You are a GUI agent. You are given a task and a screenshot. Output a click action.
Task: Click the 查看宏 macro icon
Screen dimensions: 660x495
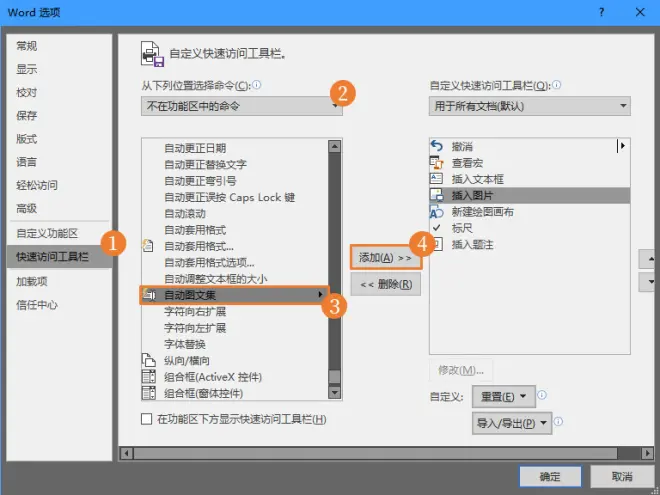(x=436, y=162)
